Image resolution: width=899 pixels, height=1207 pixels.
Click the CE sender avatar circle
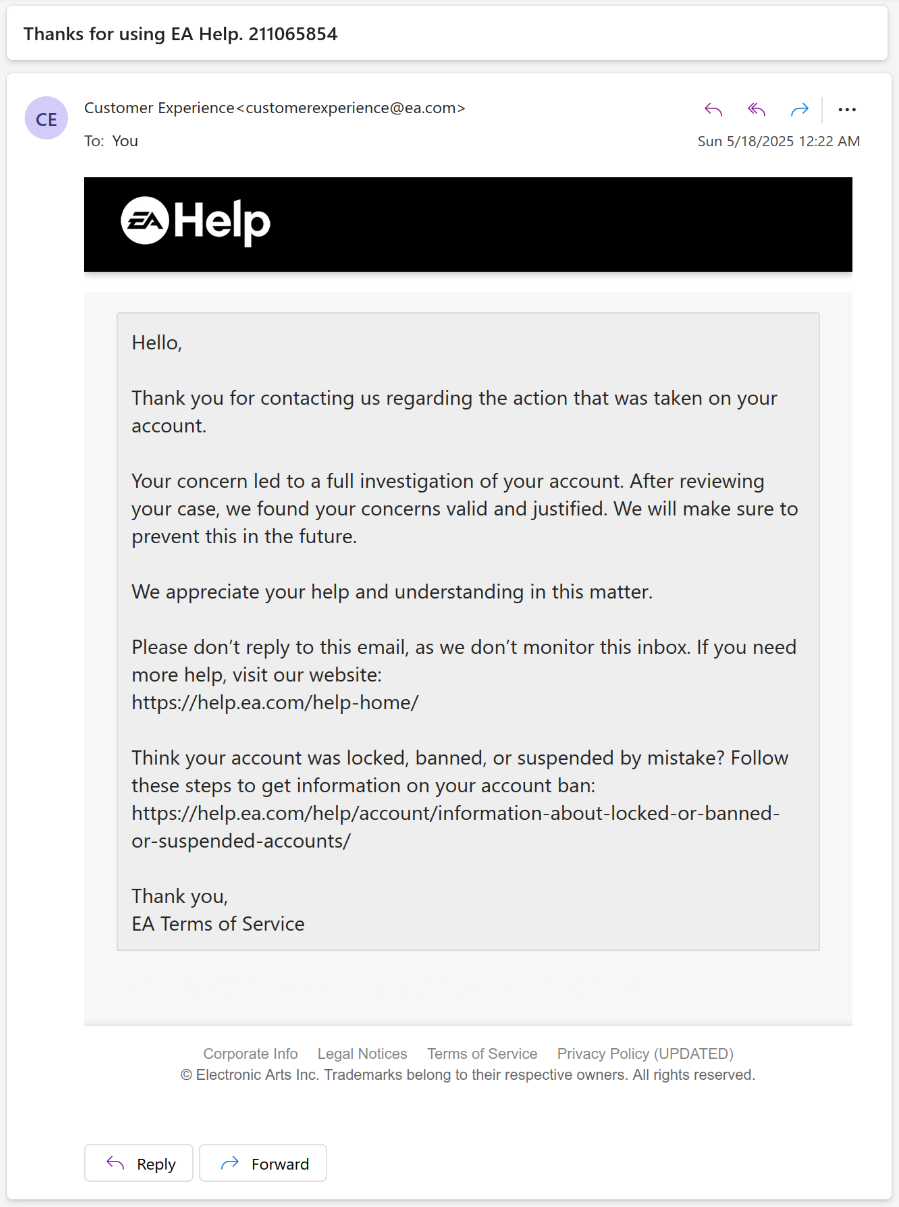(46, 119)
